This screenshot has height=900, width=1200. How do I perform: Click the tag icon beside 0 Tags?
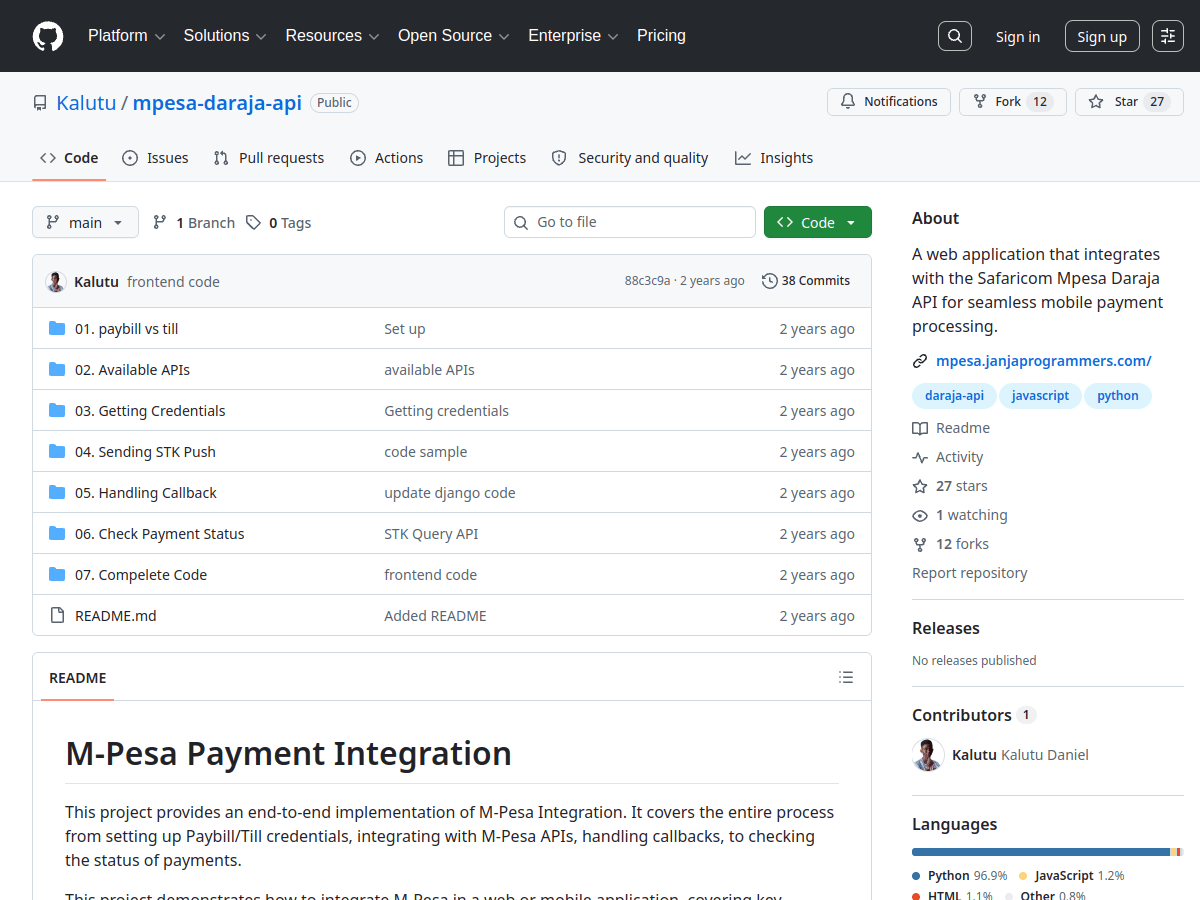click(x=254, y=223)
